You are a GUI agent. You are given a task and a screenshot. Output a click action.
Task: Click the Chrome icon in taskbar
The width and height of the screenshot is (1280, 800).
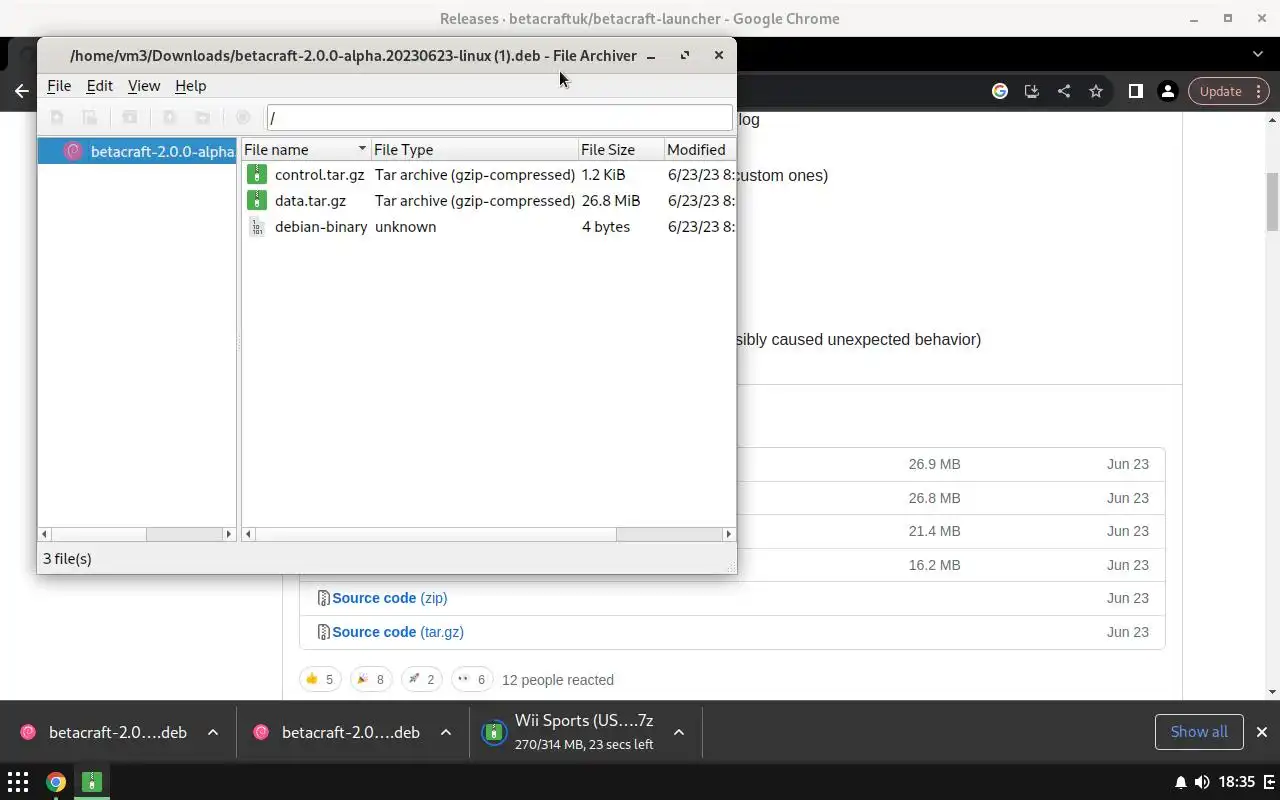56,782
